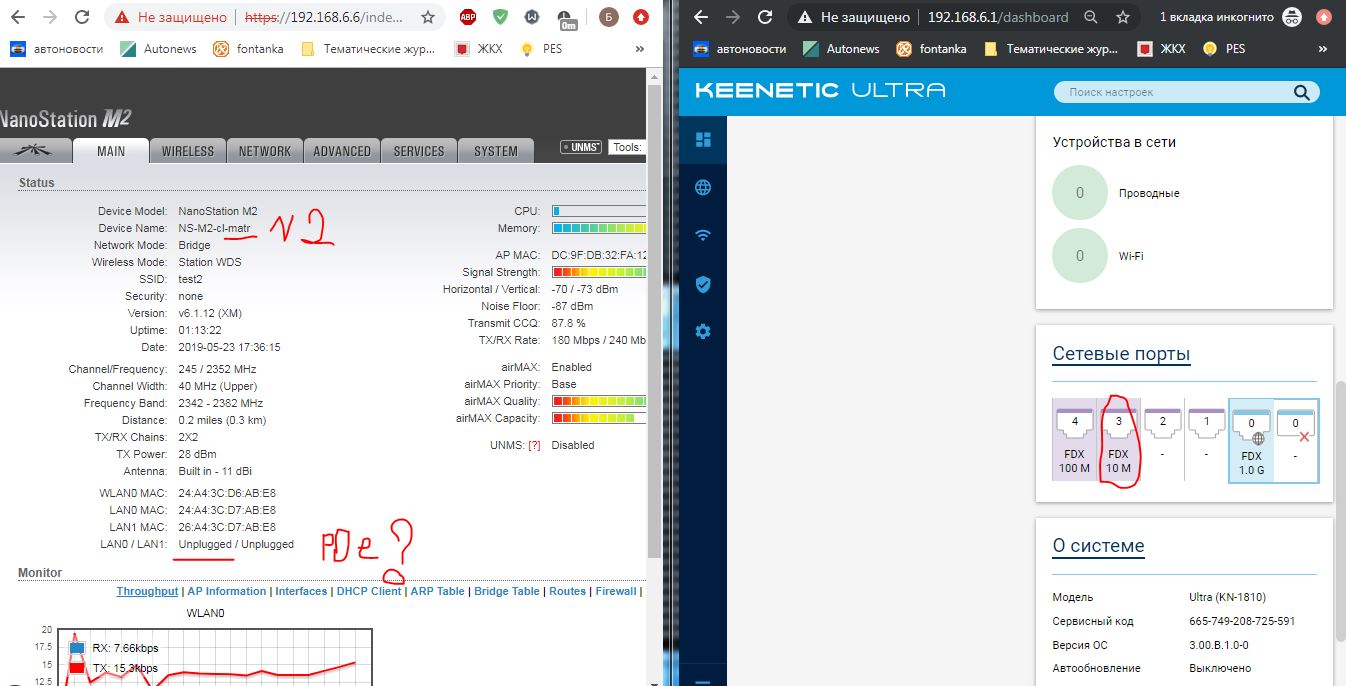1346x686 pixels.
Task: Open Wi-Fi section in Keenetic sidebar
Action: point(703,236)
